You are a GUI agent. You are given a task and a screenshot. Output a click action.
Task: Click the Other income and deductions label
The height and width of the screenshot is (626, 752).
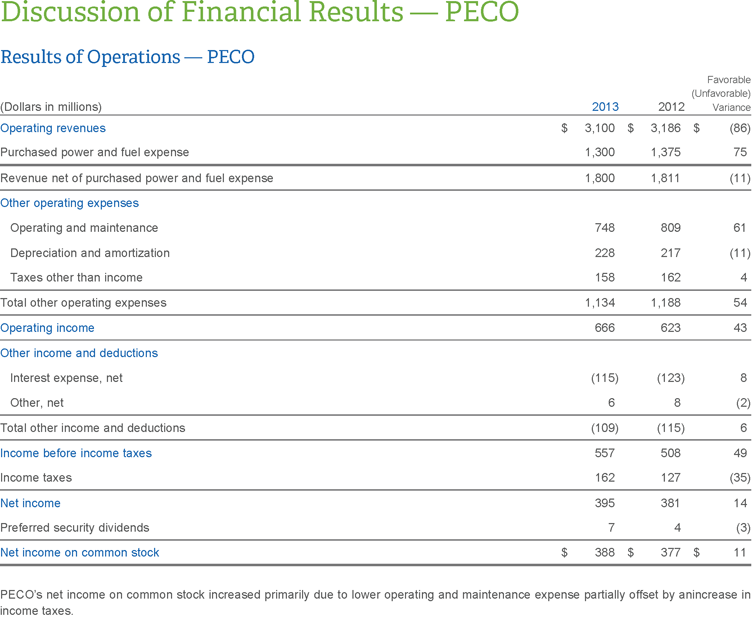click(79, 353)
